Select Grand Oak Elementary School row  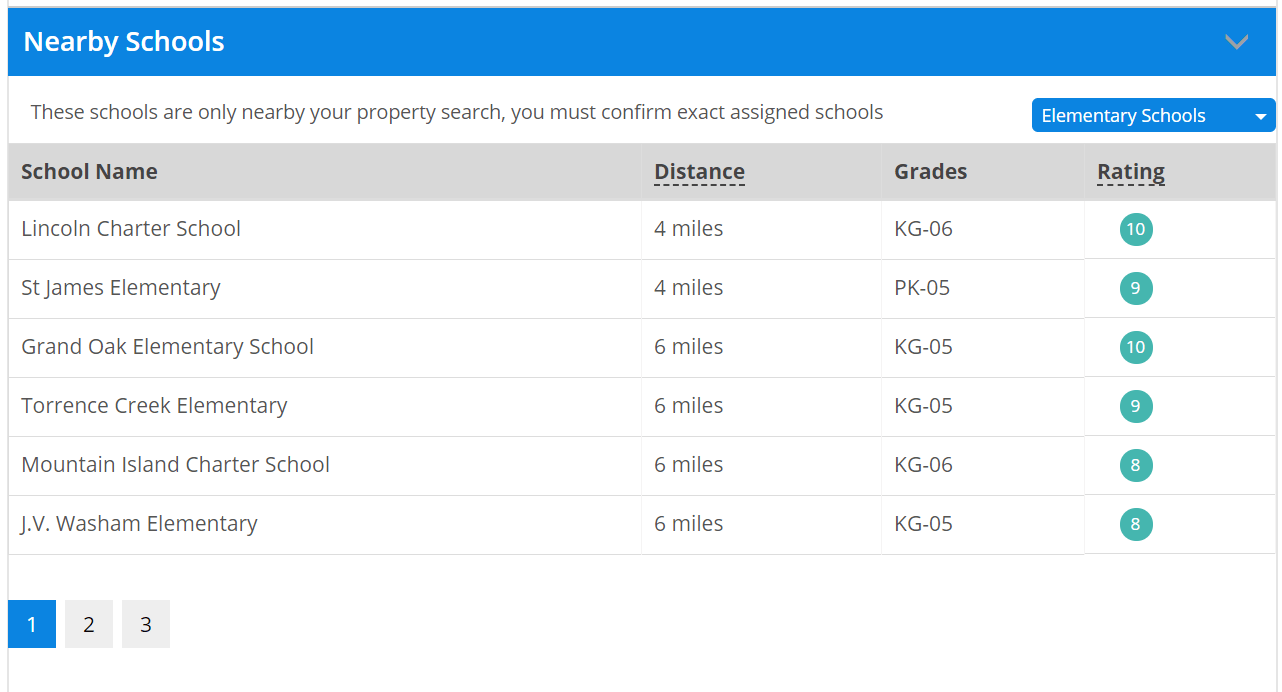click(x=167, y=347)
